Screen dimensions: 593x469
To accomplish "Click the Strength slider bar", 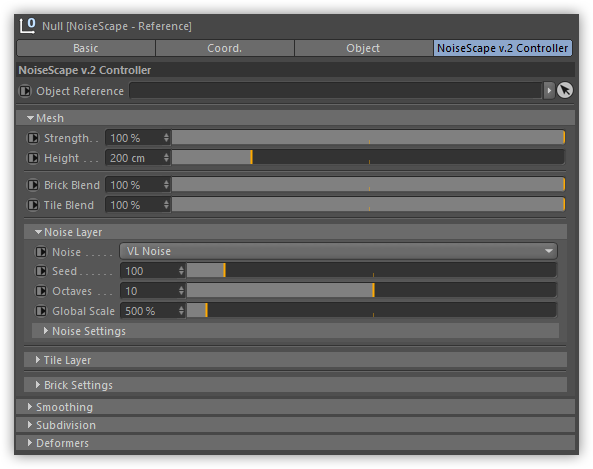I will point(368,137).
